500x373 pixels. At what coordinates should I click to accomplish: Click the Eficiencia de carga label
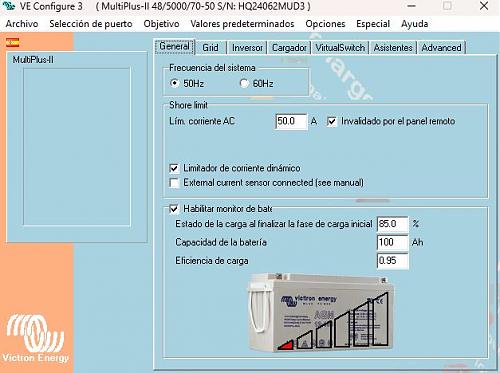(x=212, y=261)
